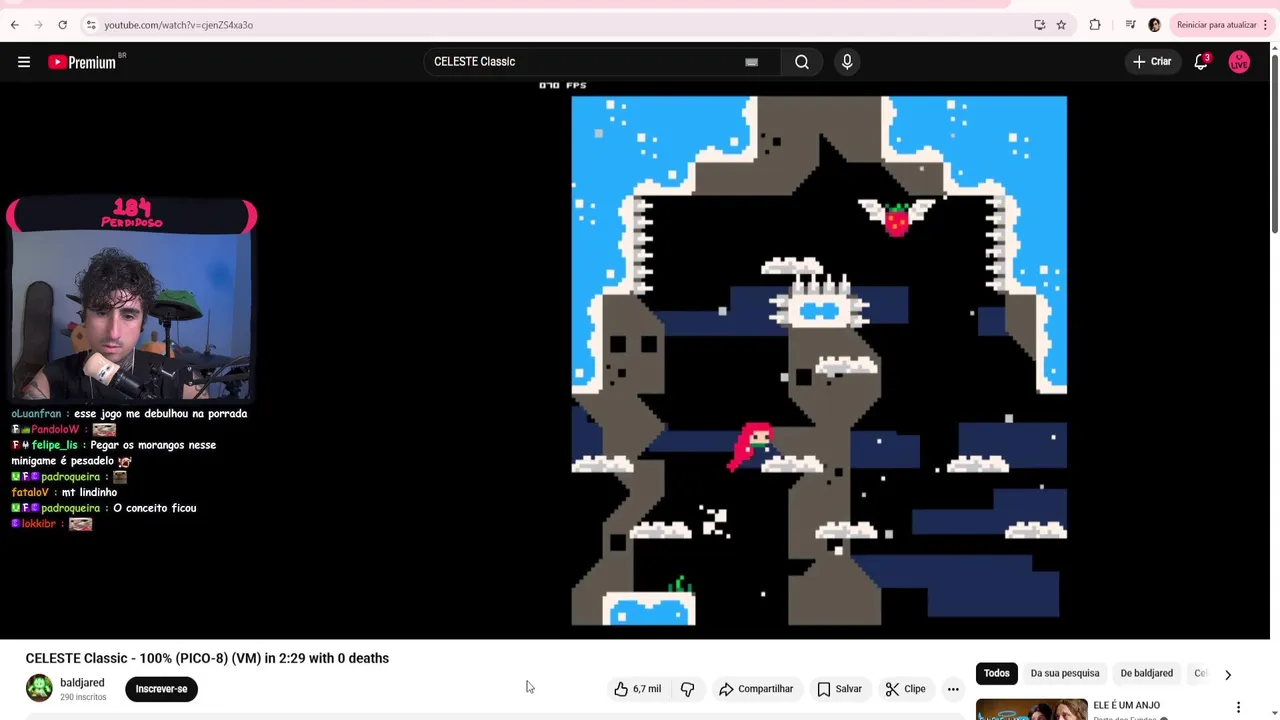Open the browser three-dot menu
Screen dimensions: 1280x720
coord(1265,25)
